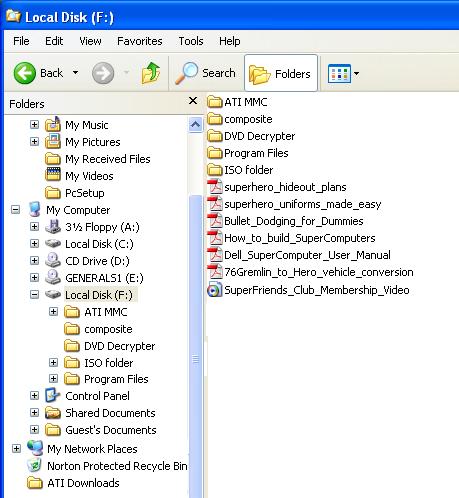459x498 pixels.
Task: Expand the Local Disk (C:) tree node
Action: coord(34,244)
